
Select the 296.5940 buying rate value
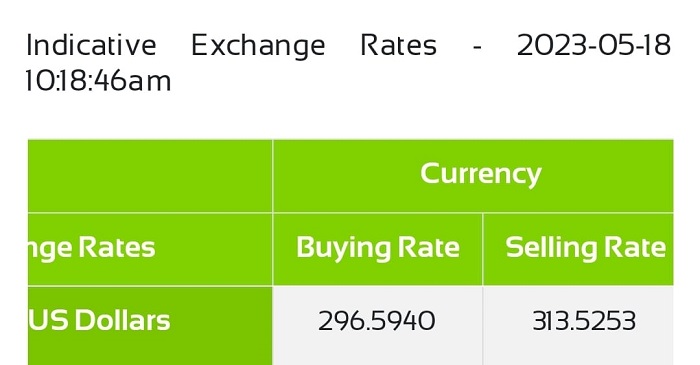point(377,321)
